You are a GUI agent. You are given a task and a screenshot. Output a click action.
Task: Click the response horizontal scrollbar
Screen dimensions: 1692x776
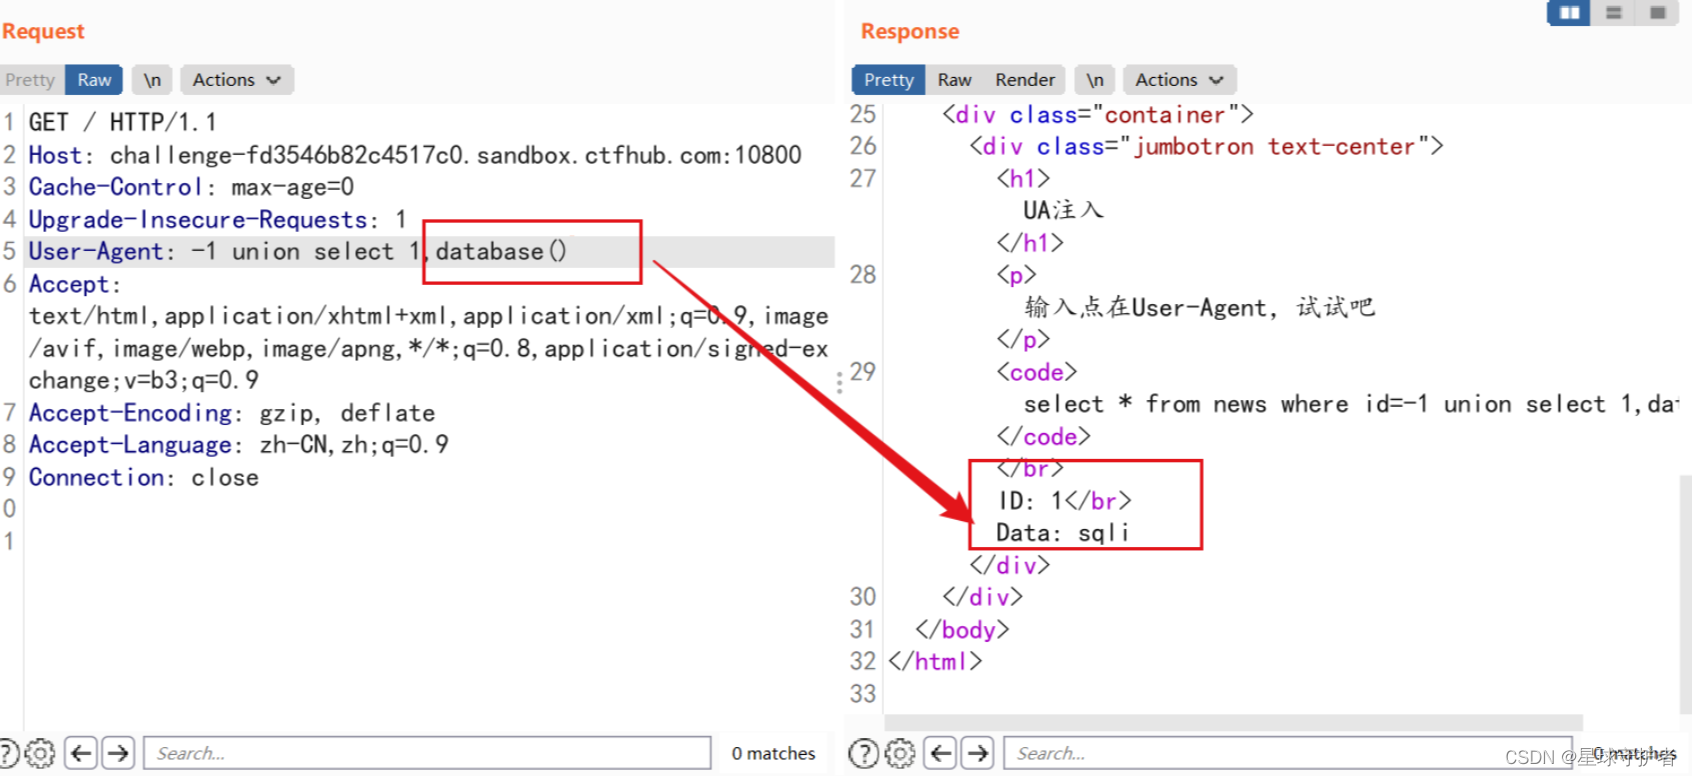tap(1233, 722)
